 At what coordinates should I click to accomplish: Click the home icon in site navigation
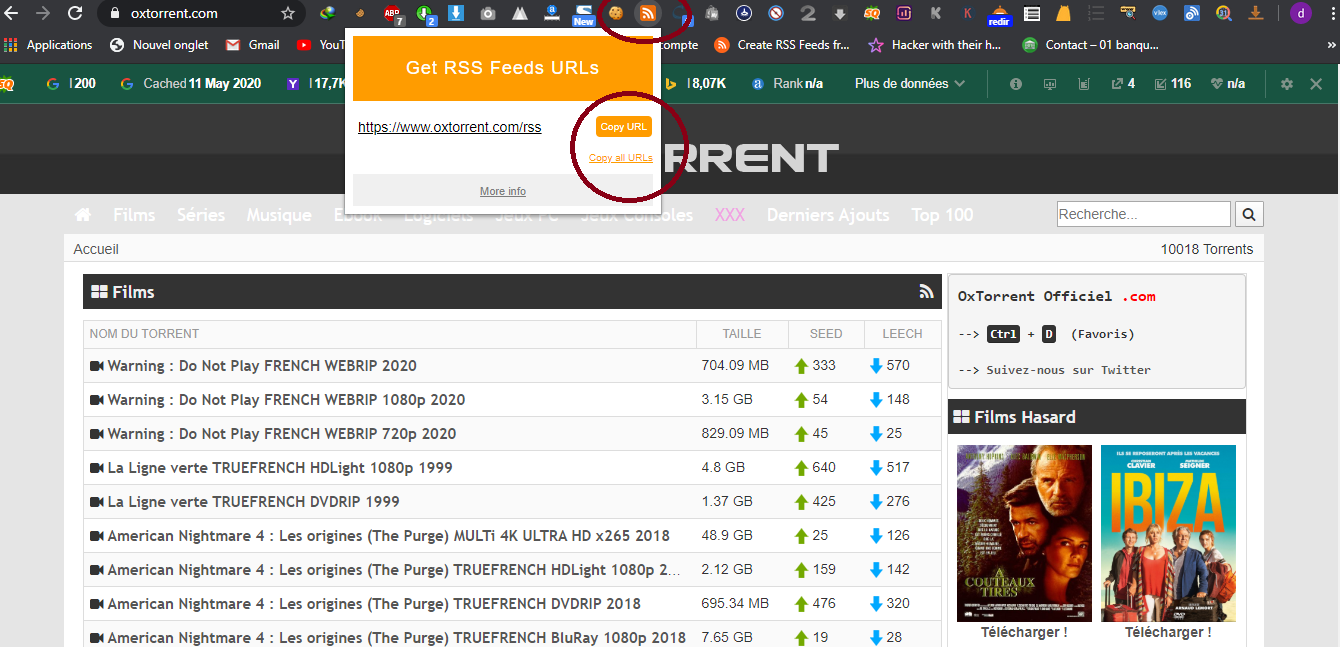83,215
